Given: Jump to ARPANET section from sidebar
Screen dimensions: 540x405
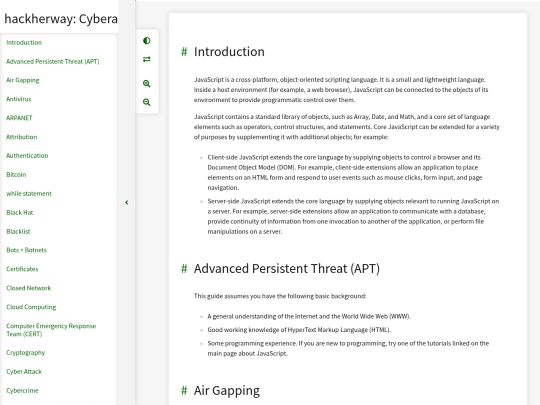Looking at the screenshot, I should coord(19,118).
